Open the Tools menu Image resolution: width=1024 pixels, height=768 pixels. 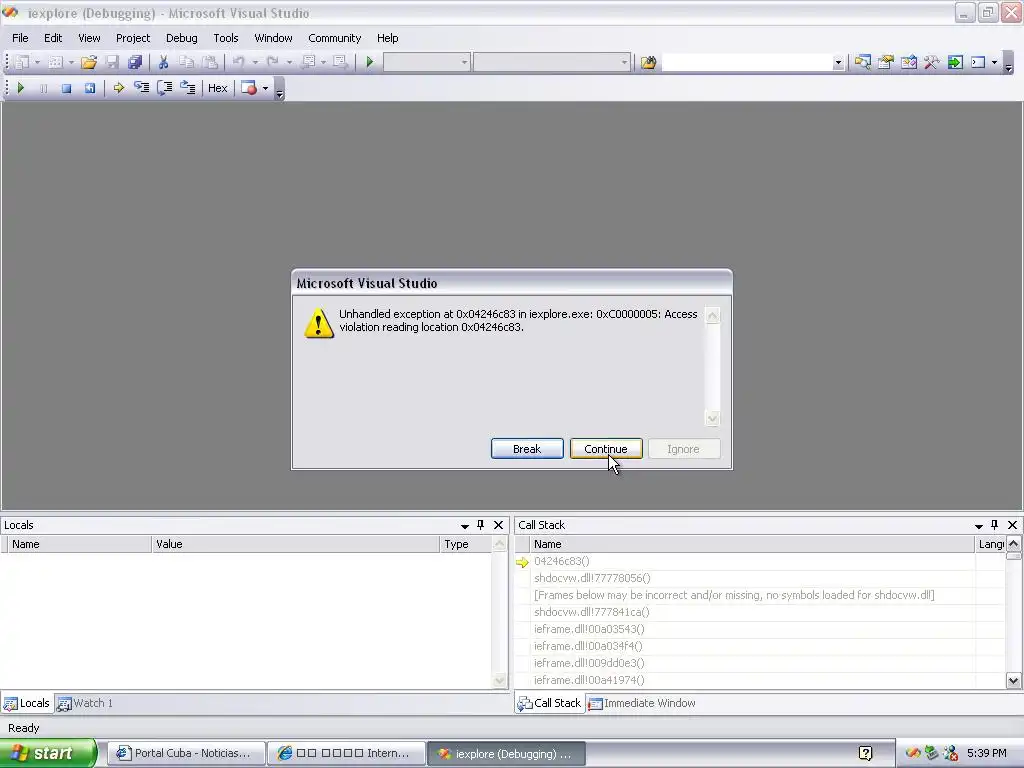pos(226,38)
